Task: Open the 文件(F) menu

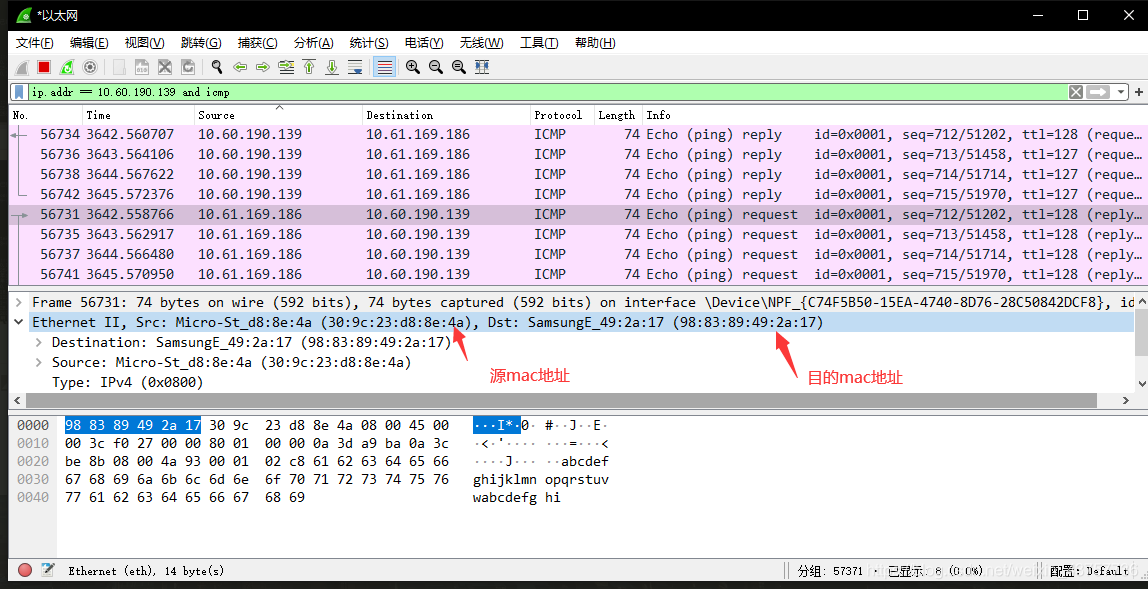Action: (34, 42)
